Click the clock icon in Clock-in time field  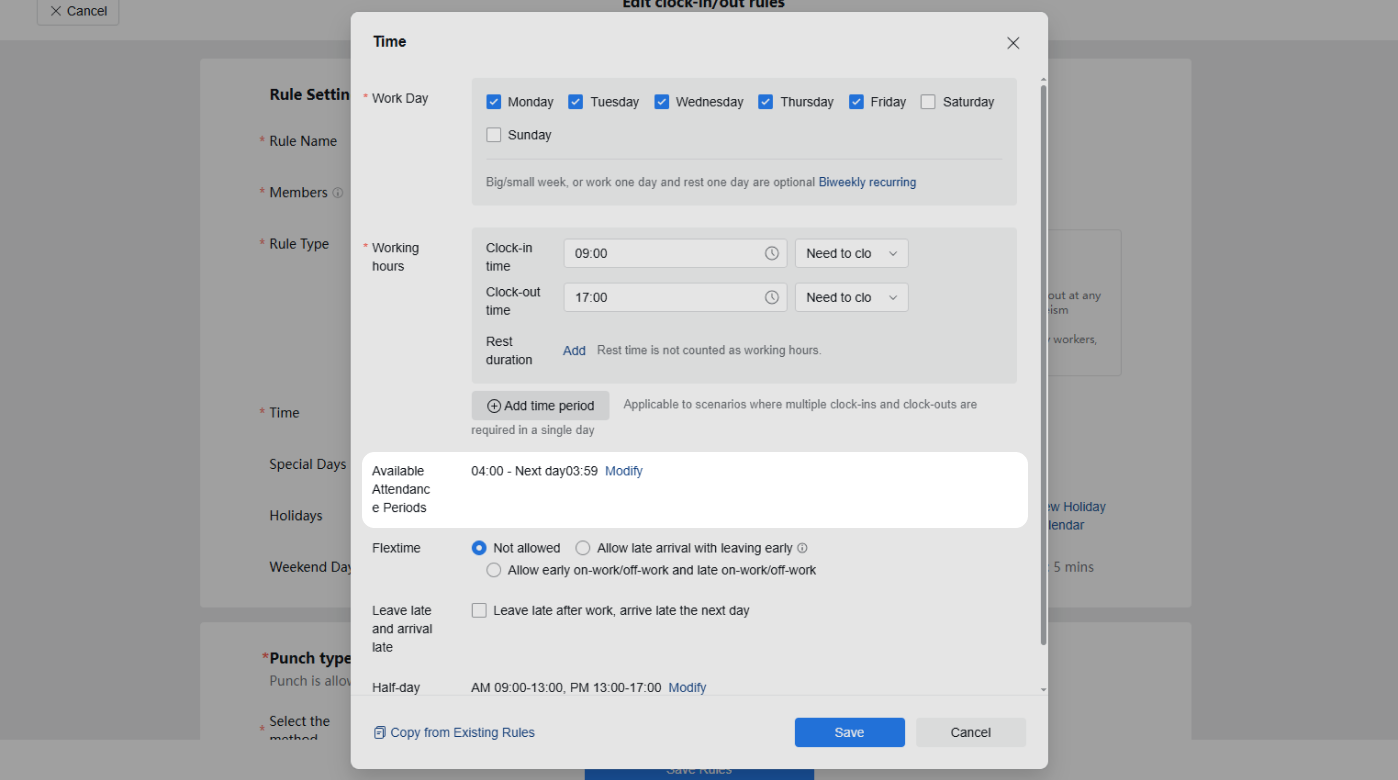(772, 254)
